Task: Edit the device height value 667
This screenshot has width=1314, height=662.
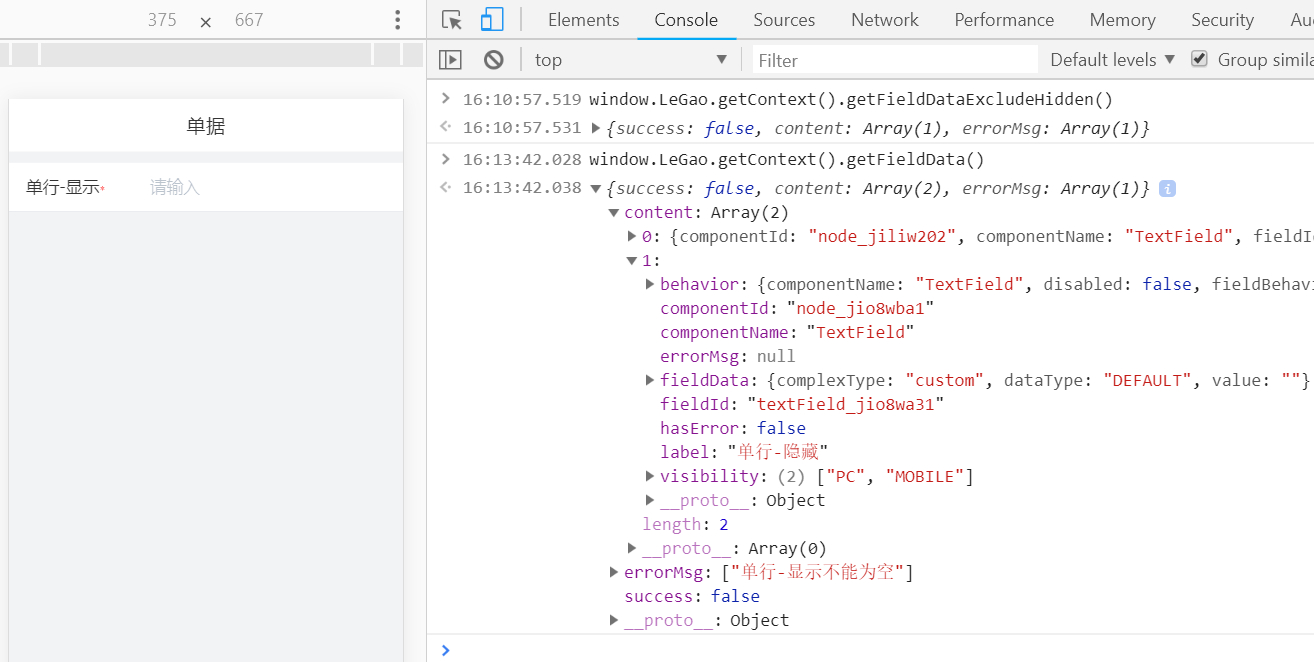Action: [x=249, y=20]
